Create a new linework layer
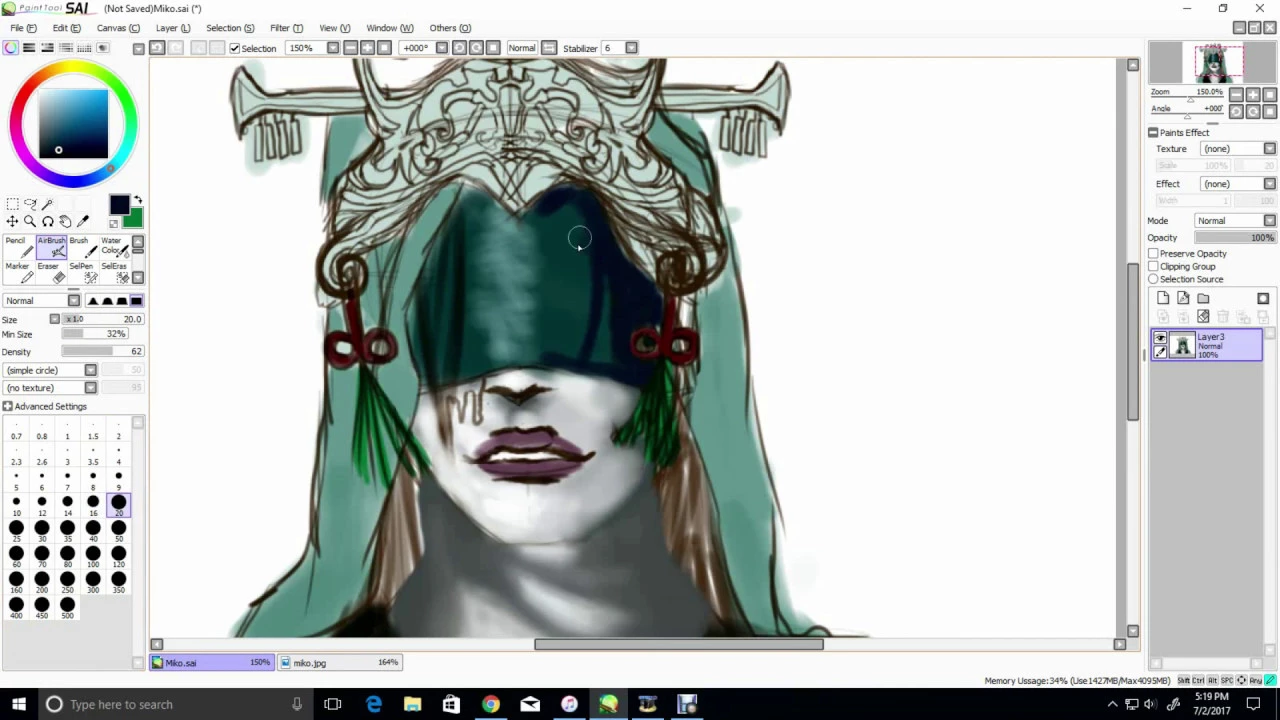 point(1183,299)
